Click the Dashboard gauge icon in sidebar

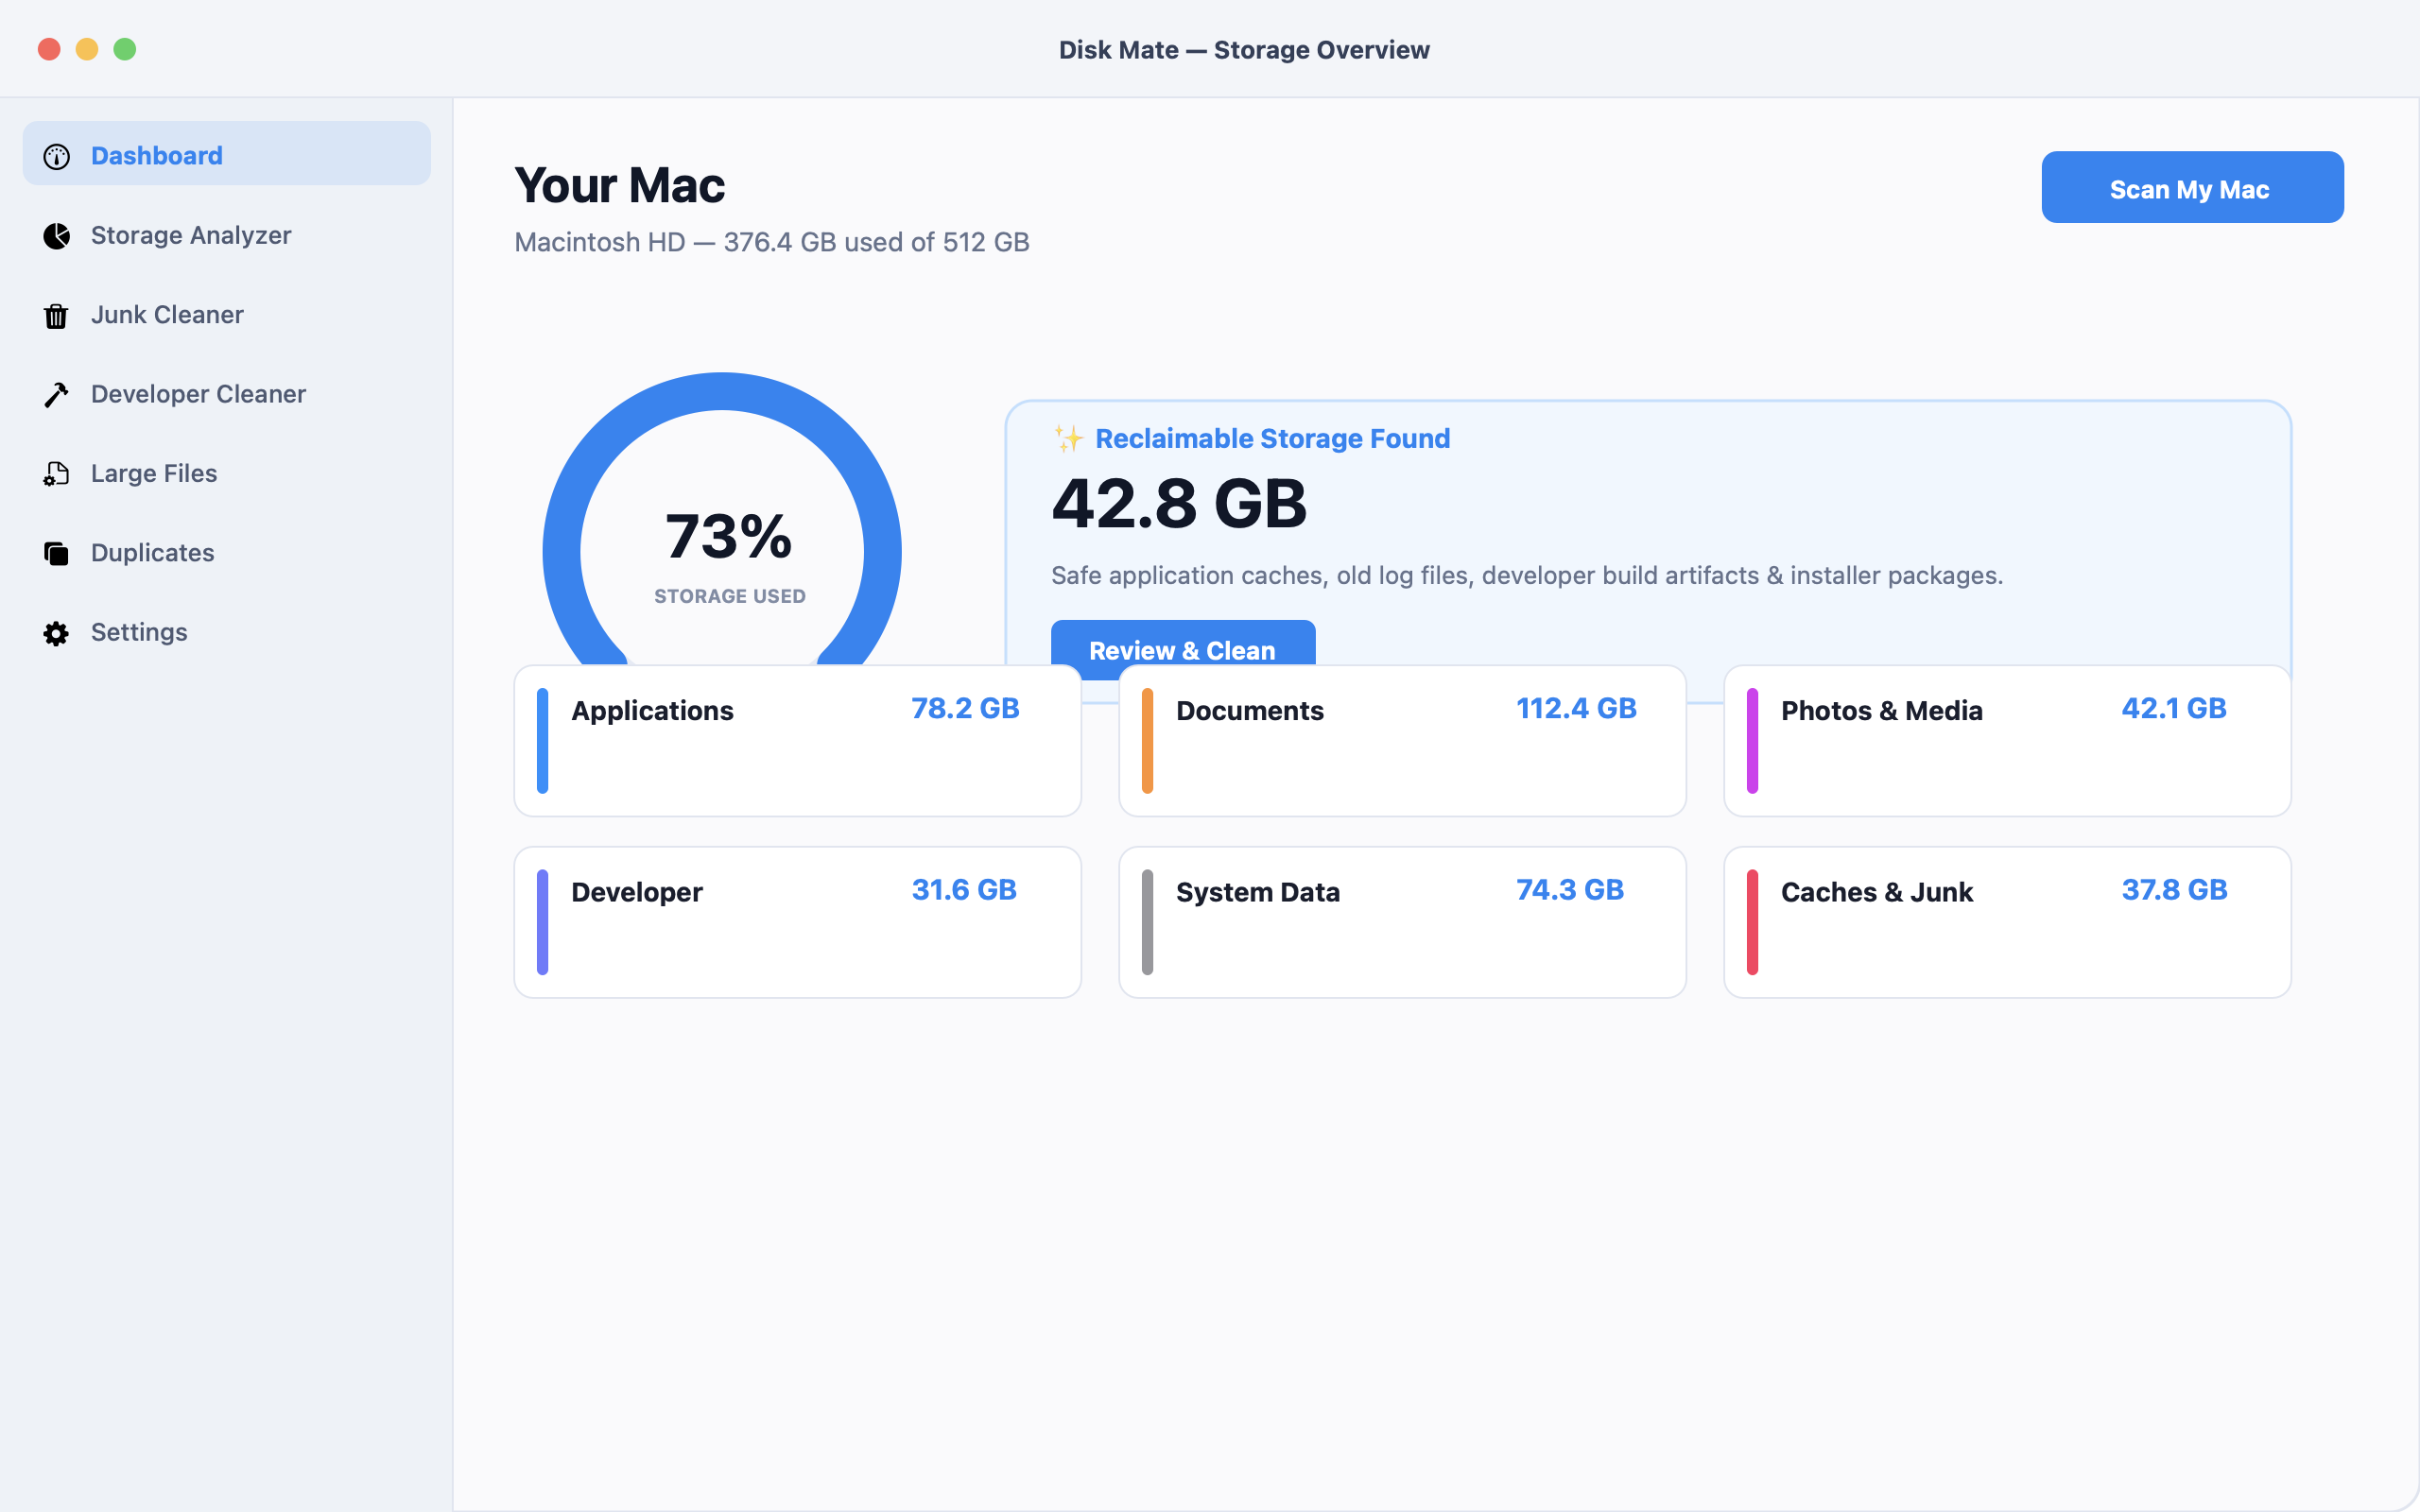coord(56,156)
